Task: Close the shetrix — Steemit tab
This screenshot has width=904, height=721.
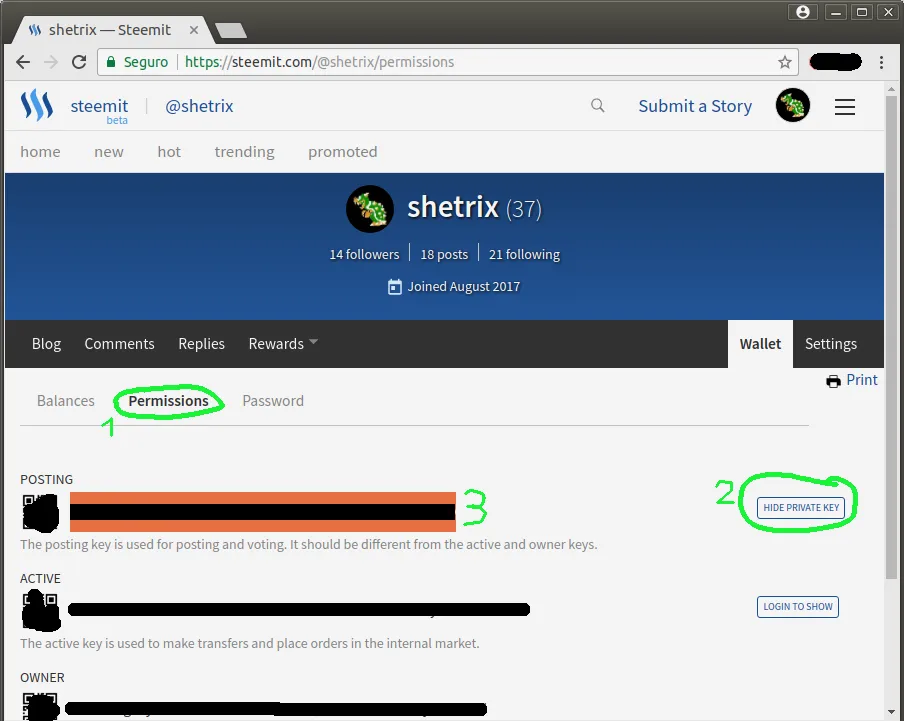Action: click(x=194, y=30)
